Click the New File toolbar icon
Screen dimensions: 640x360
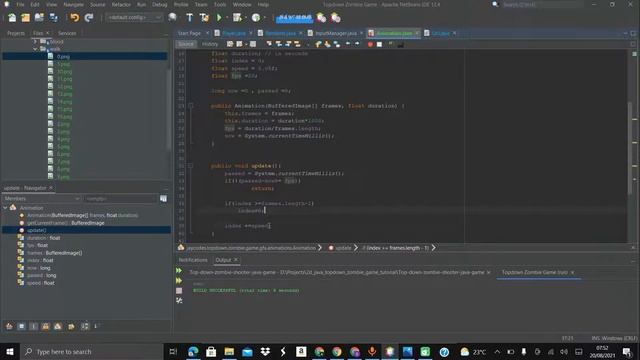(x=12, y=18)
